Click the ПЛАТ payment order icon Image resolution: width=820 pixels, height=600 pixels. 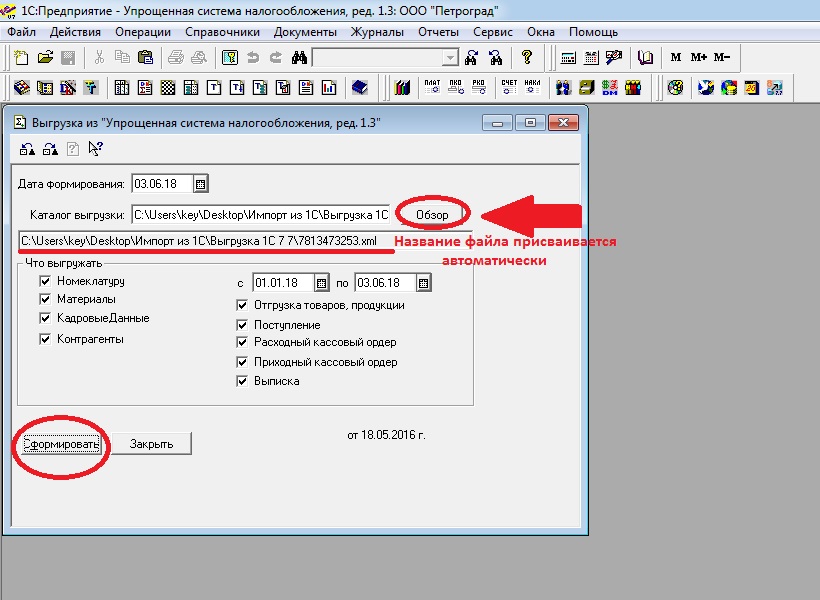(x=433, y=87)
